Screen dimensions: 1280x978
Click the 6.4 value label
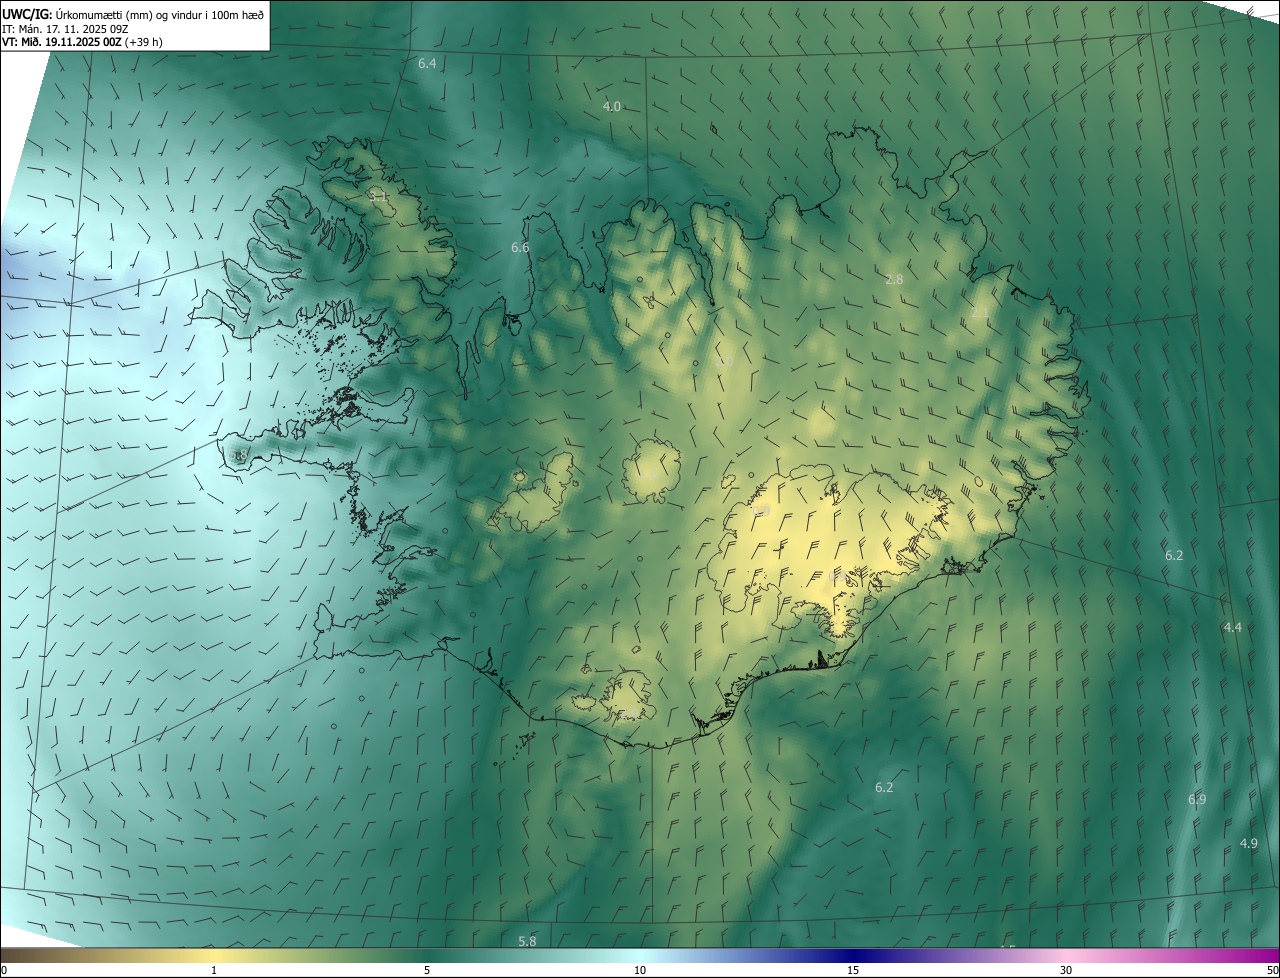pyautogui.click(x=427, y=63)
